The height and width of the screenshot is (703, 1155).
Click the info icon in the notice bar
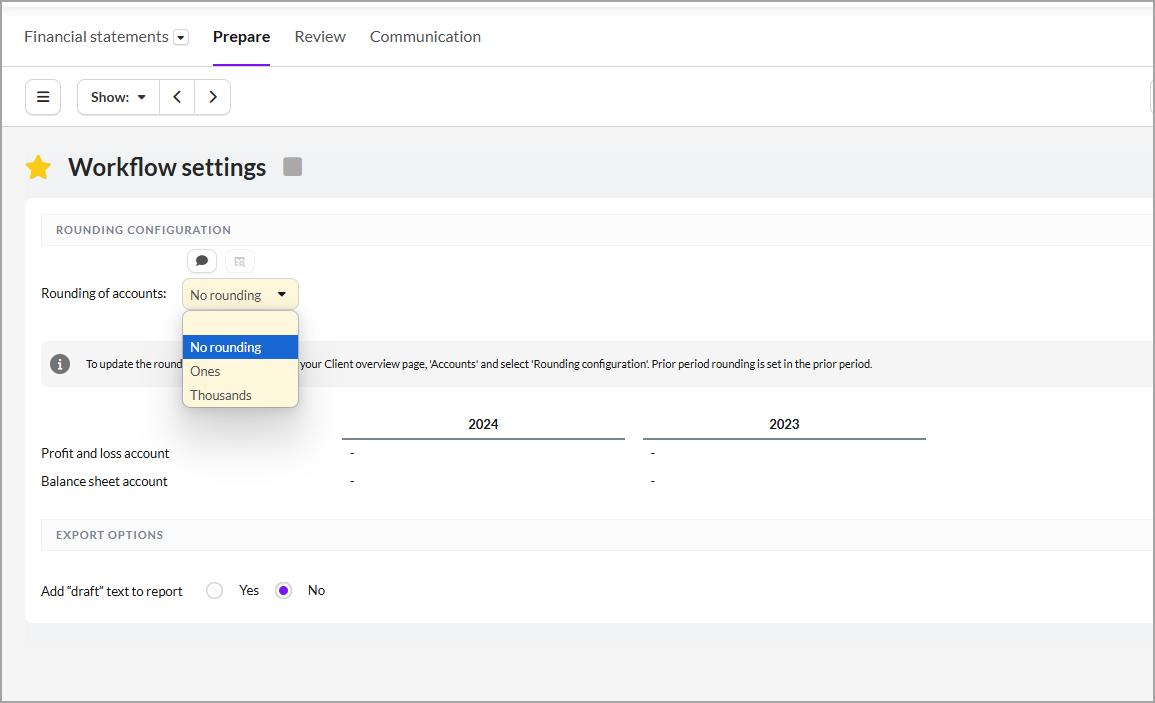click(60, 364)
